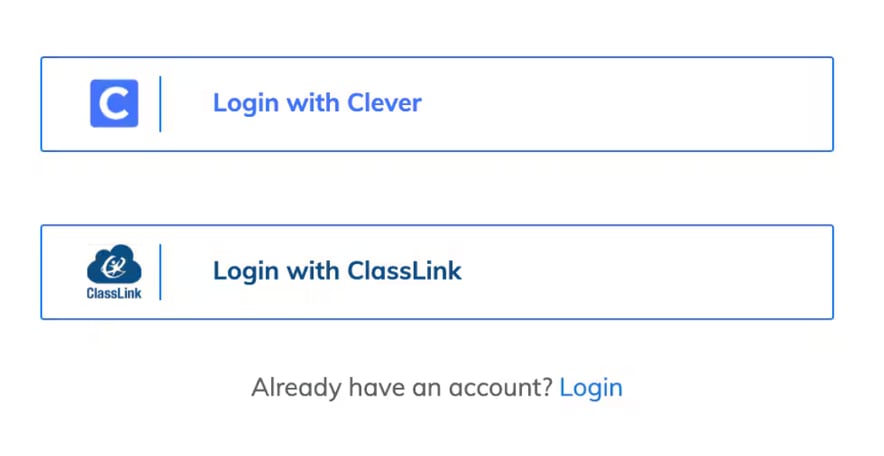
Task: Click the word 'Clever' in the top button
Action: 384,103
